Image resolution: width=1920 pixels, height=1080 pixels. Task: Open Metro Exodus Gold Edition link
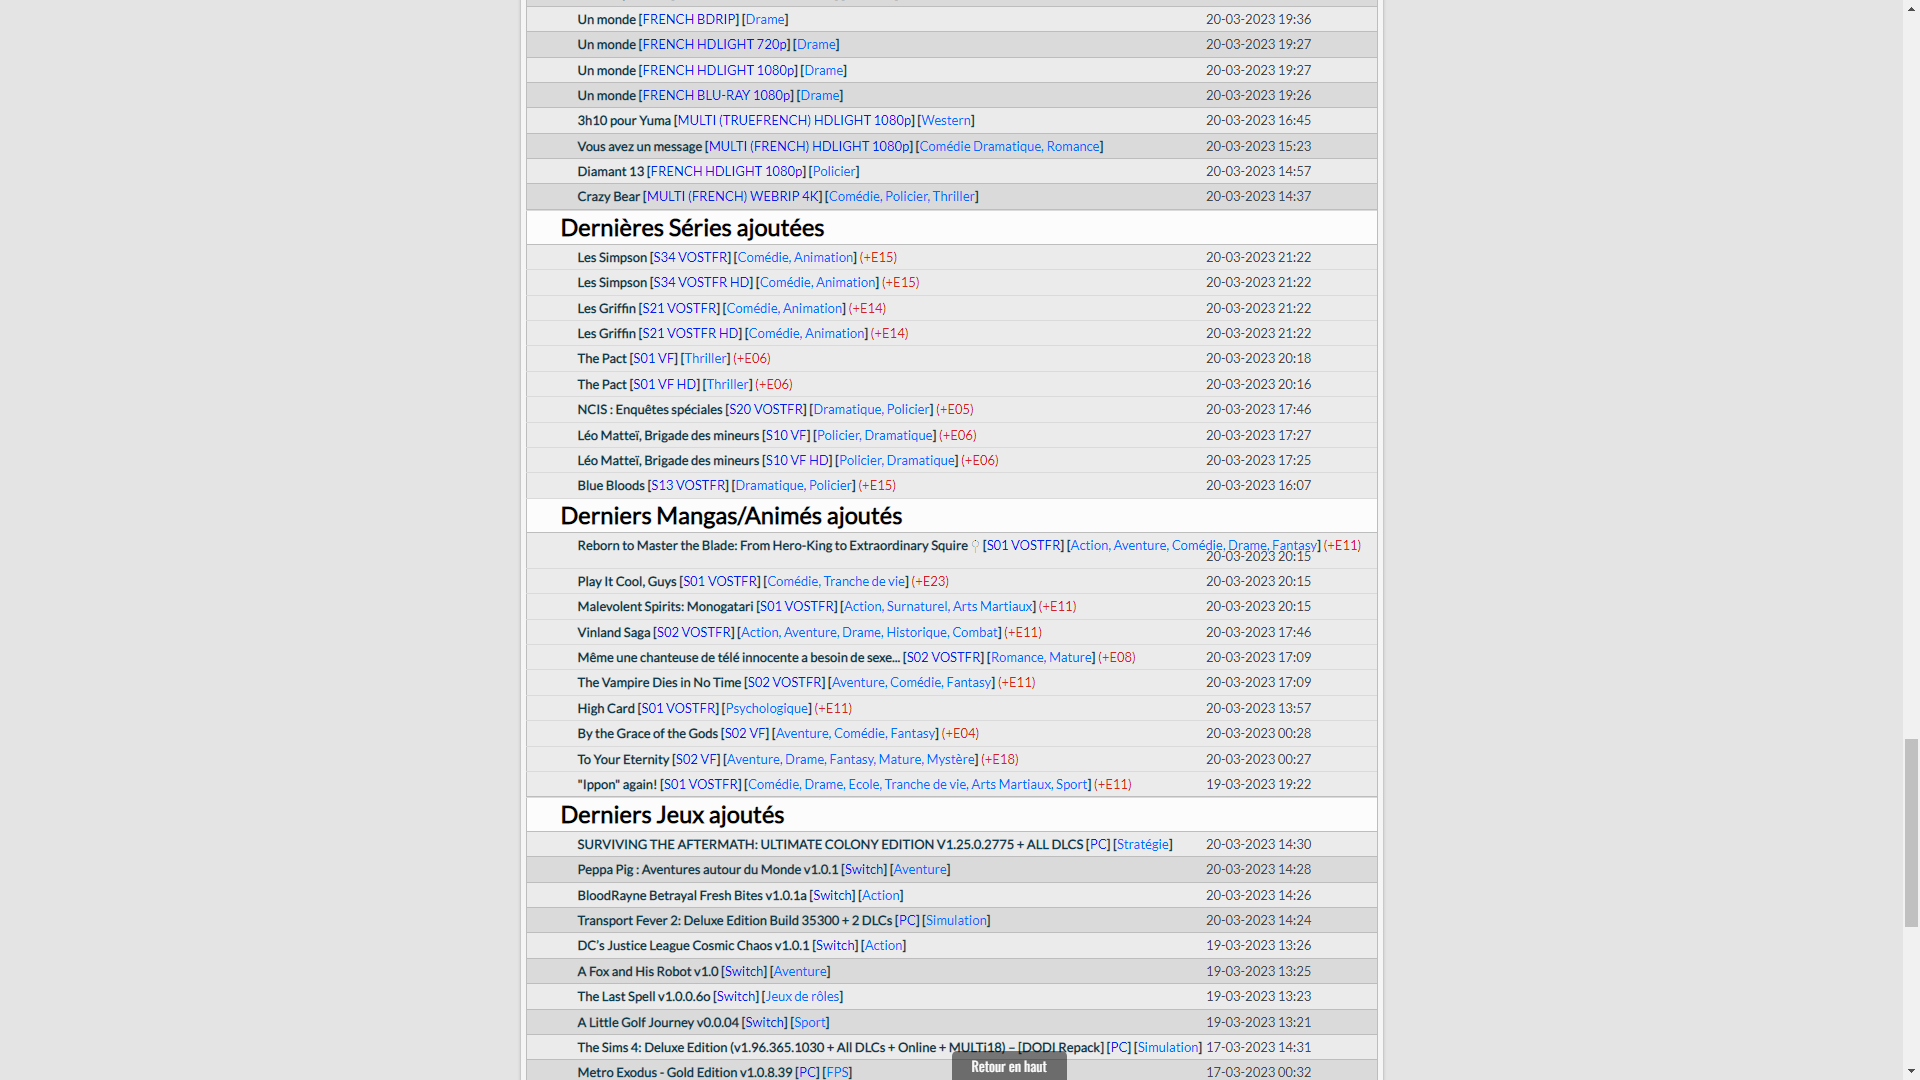tap(684, 1072)
